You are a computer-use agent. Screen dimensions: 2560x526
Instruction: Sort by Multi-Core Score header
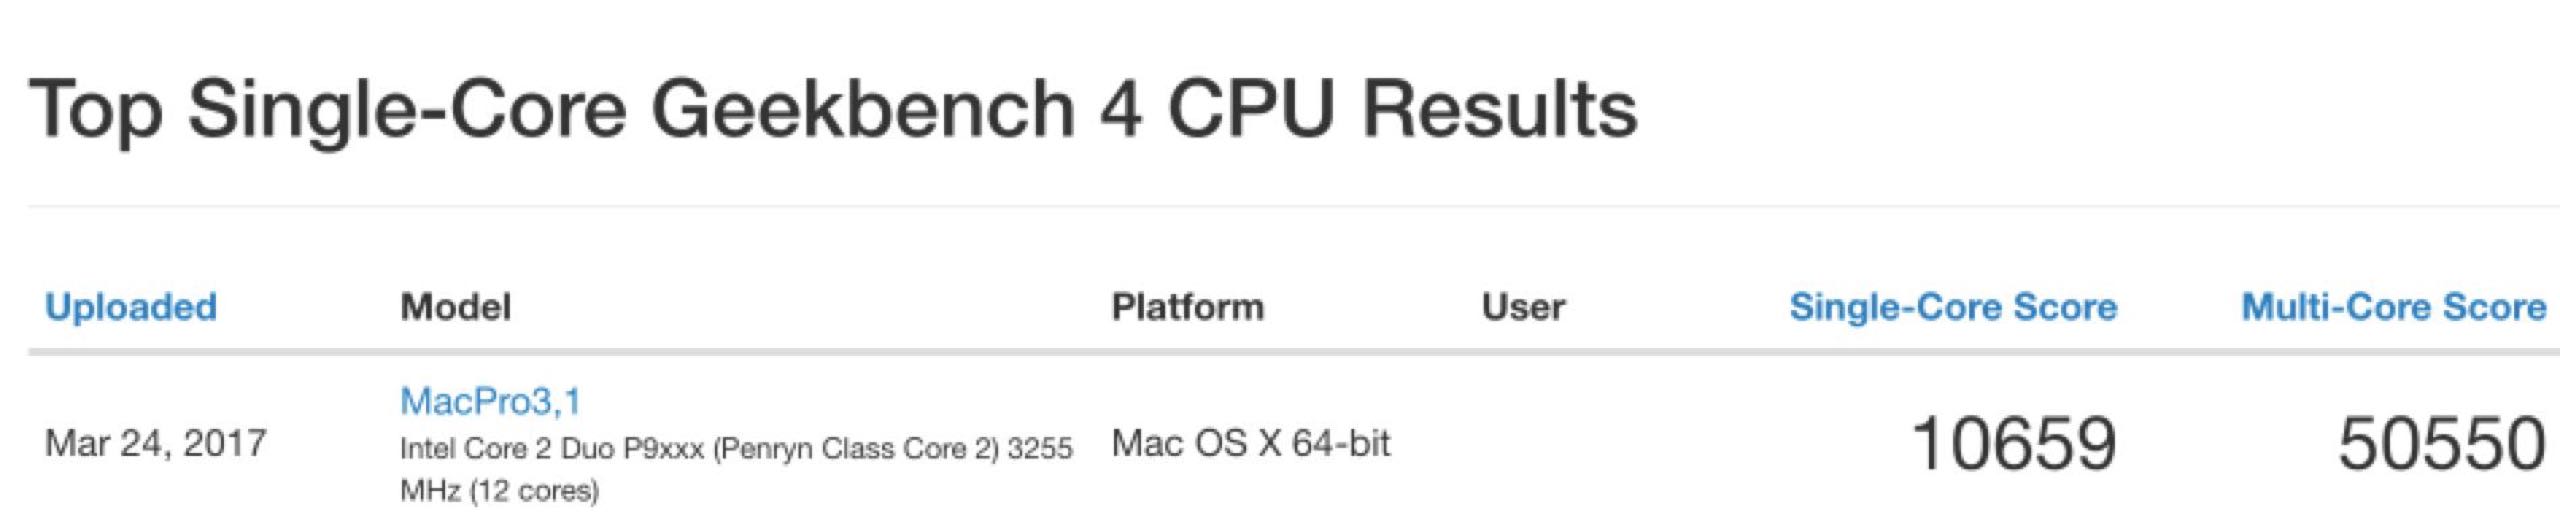[2393, 307]
